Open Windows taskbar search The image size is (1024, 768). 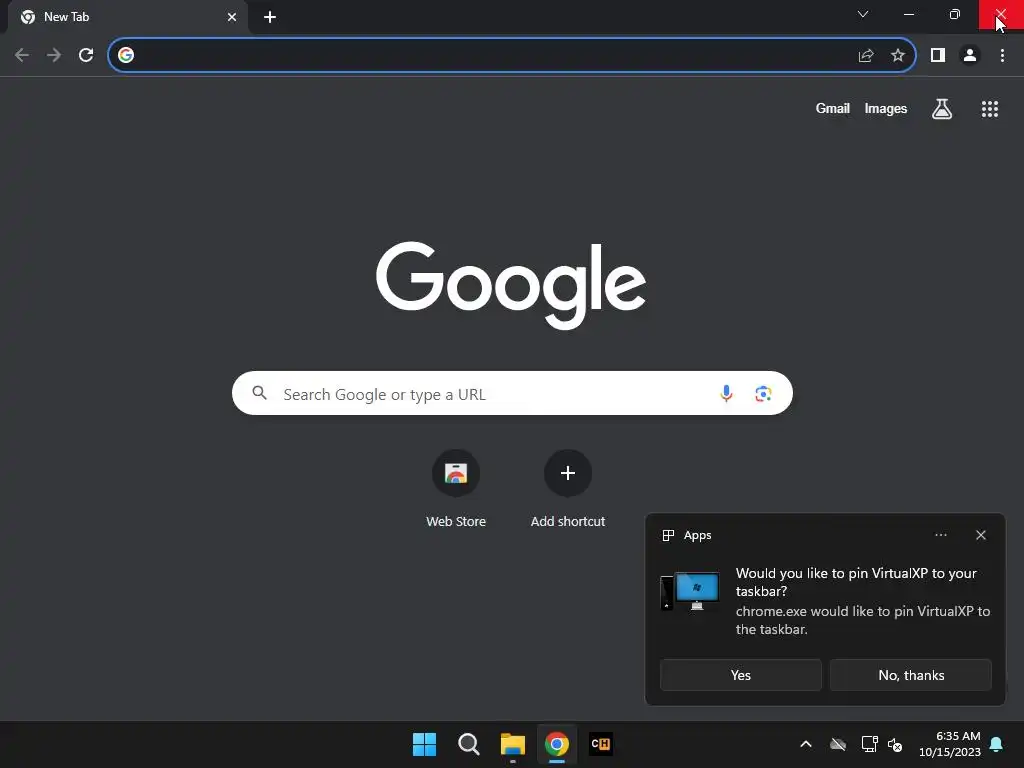468,744
